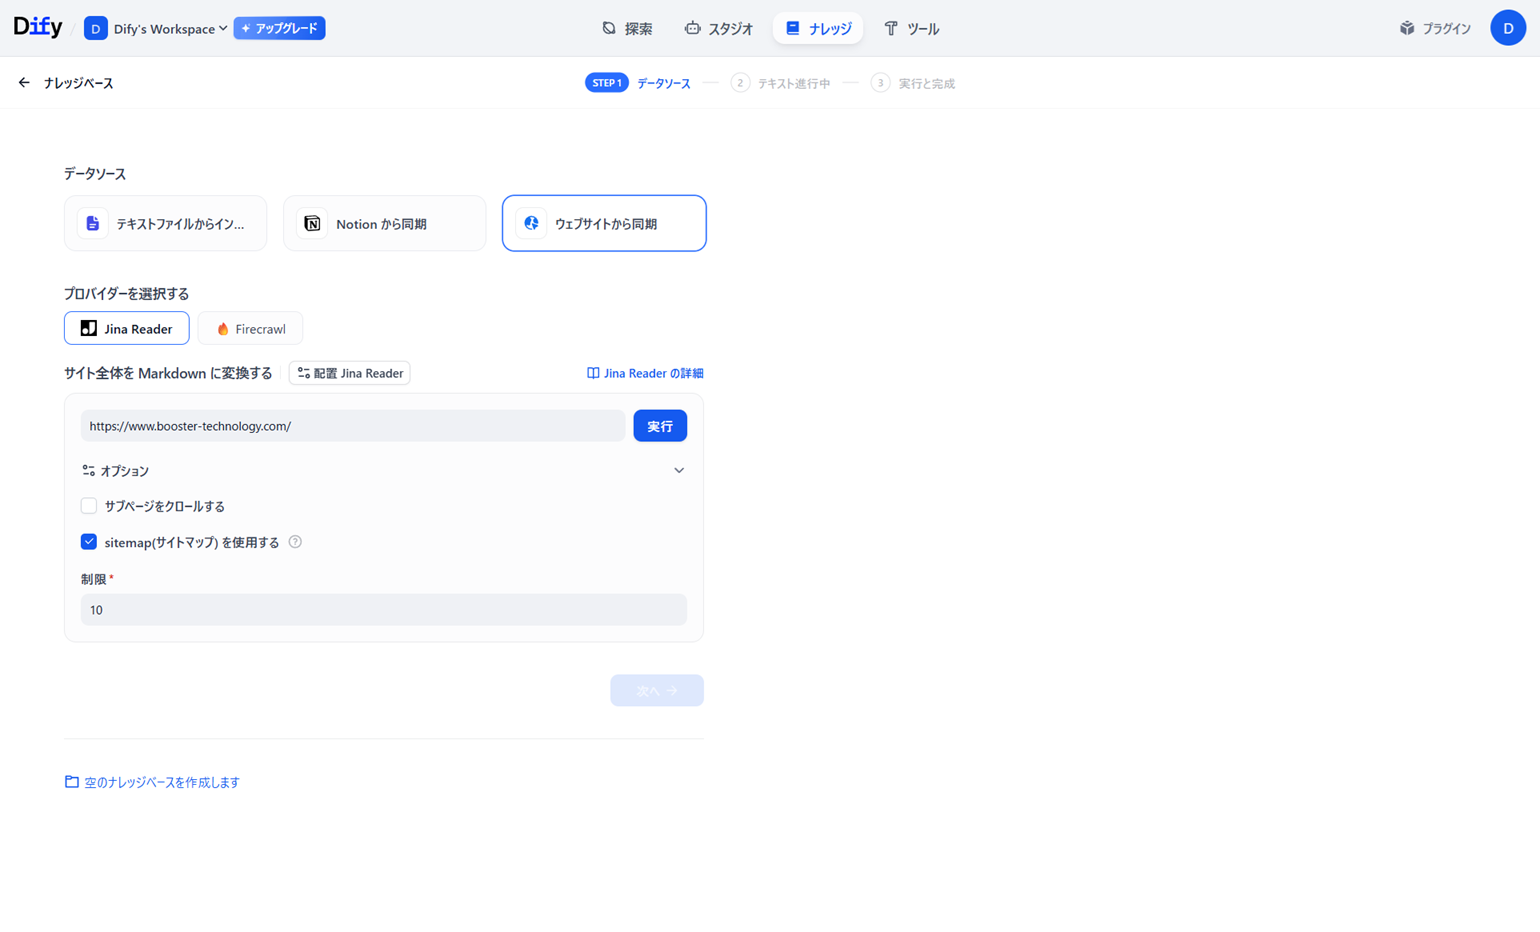1540x932 pixels.
Task: Open the プラグイン plugins page
Action: 1435,29
